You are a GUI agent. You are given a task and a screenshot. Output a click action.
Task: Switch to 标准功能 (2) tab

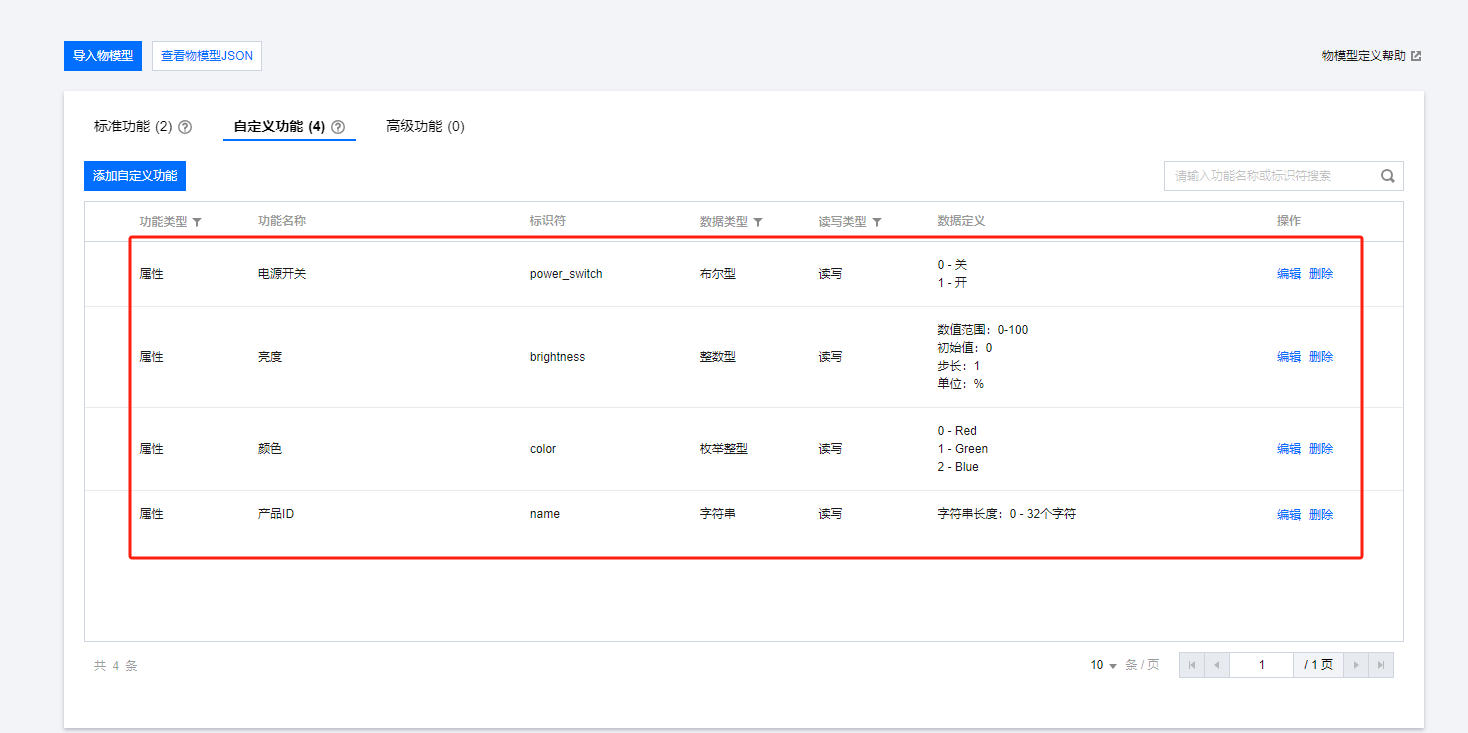133,127
